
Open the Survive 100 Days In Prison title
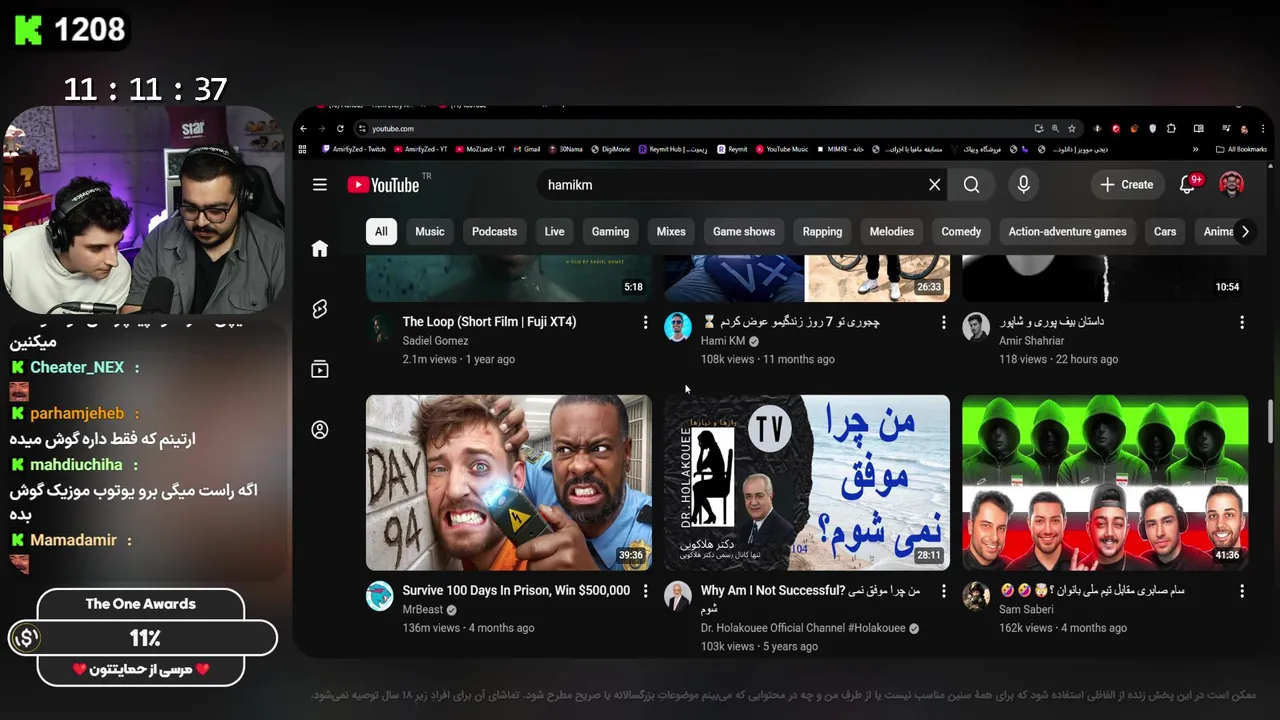[x=516, y=591]
